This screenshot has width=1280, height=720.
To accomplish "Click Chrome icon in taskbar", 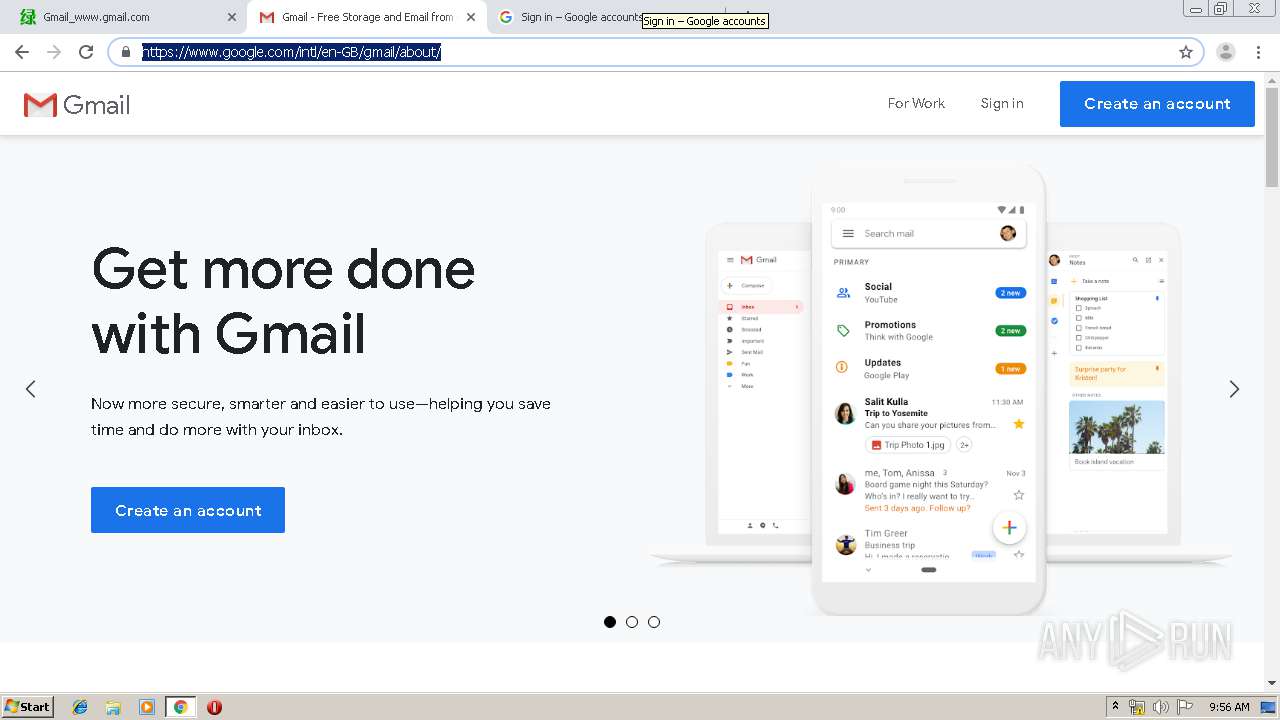I will click(x=180, y=707).
